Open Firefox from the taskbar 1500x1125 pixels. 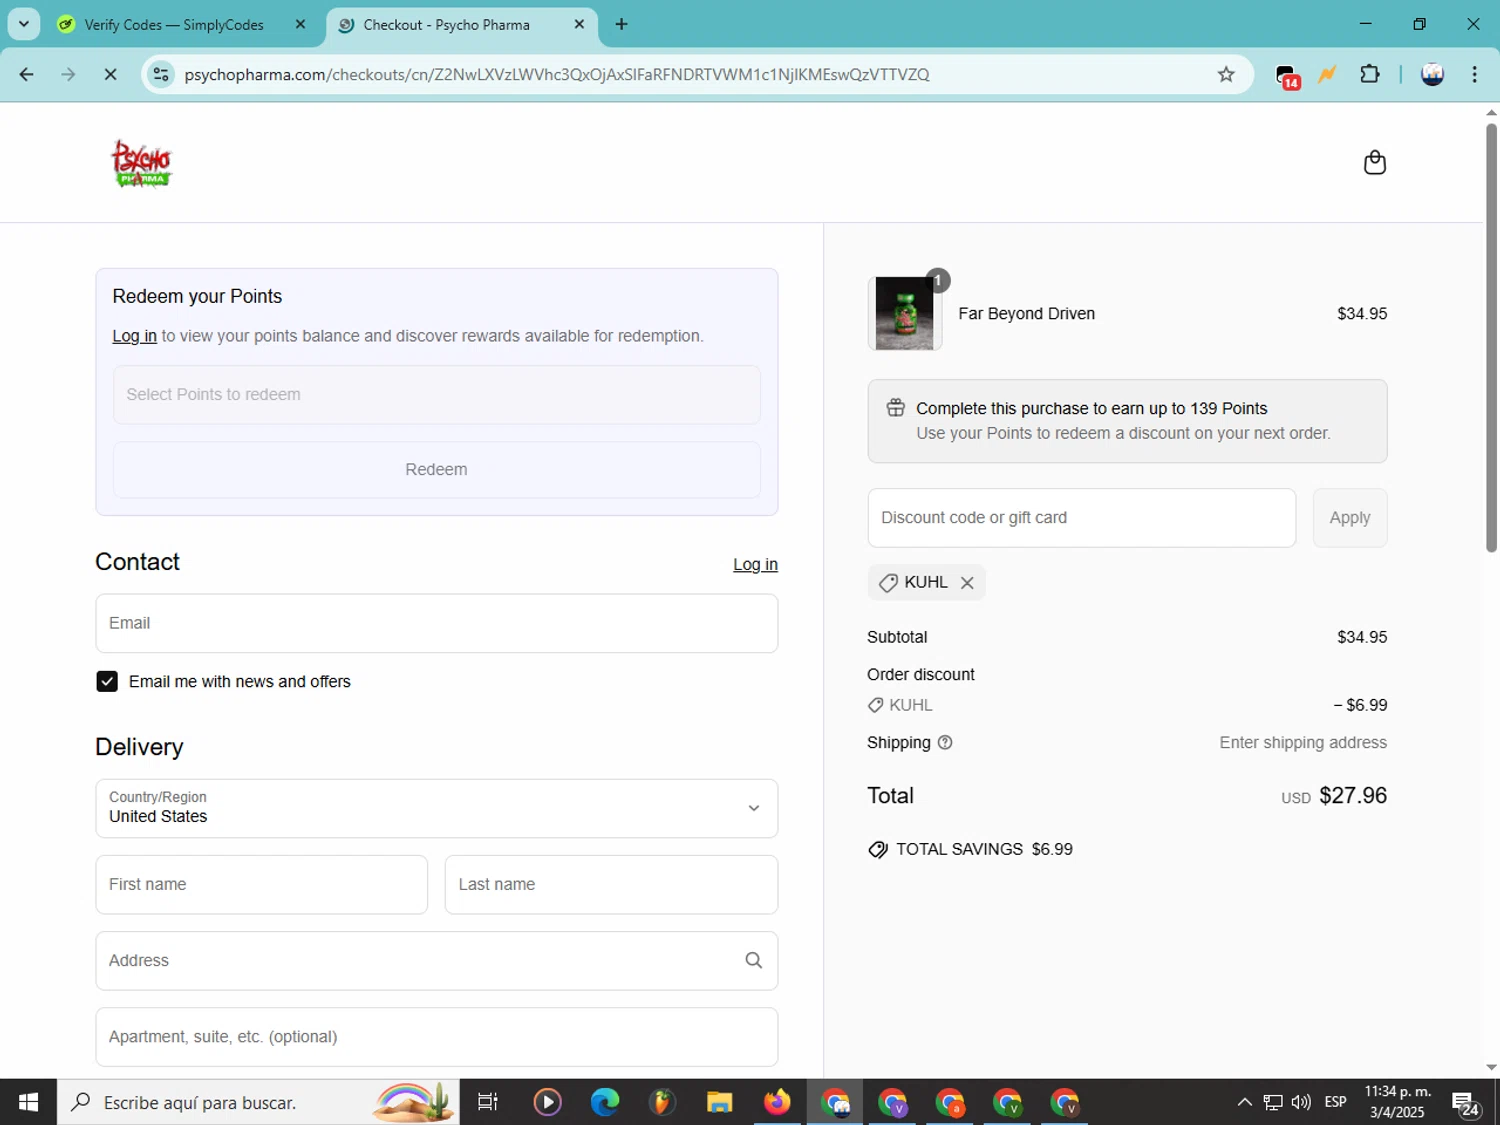[777, 1102]
